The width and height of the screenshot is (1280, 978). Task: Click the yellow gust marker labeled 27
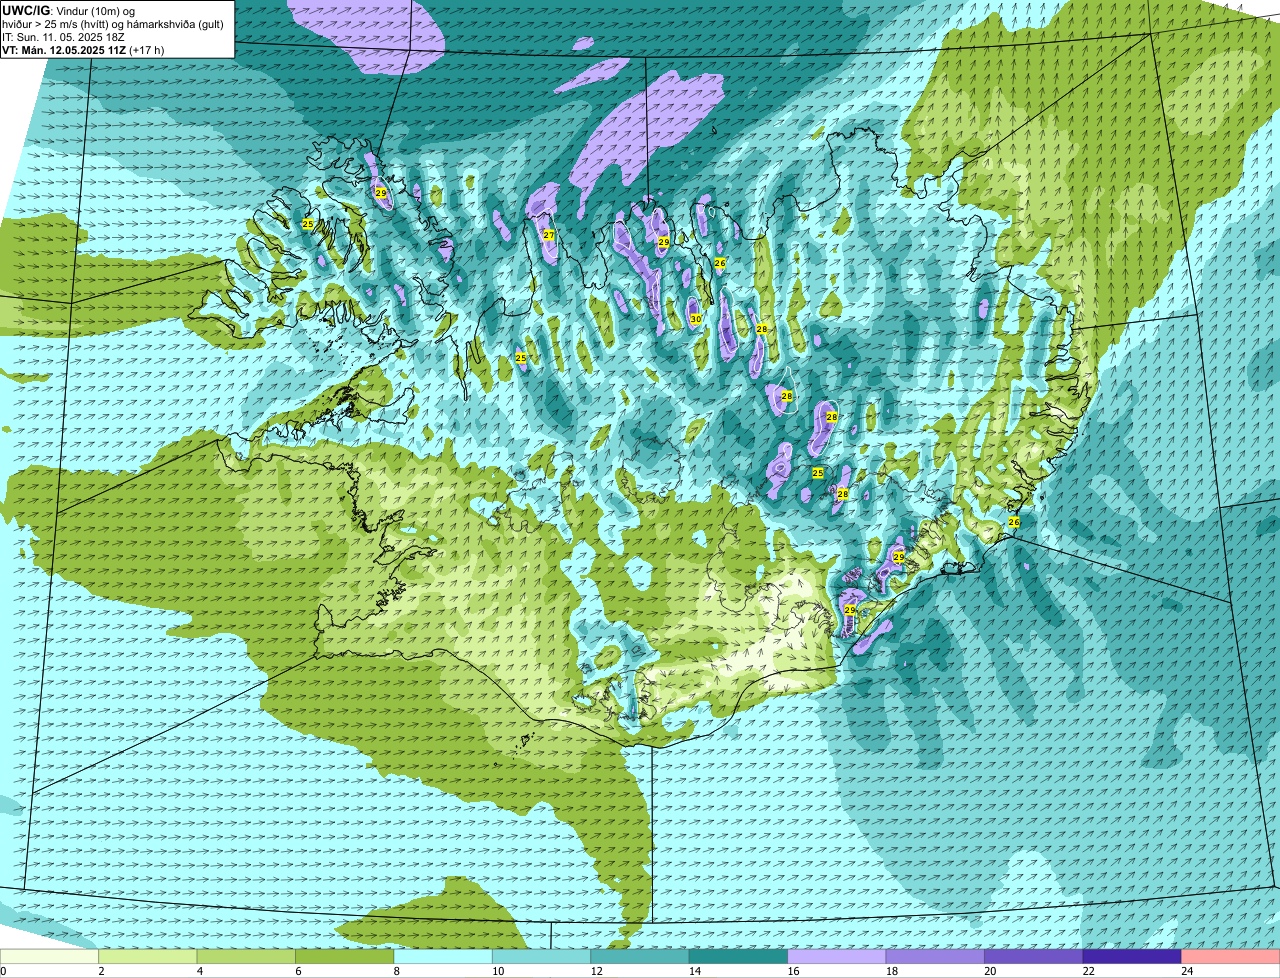pyautogui.click(x=548, y=235)
